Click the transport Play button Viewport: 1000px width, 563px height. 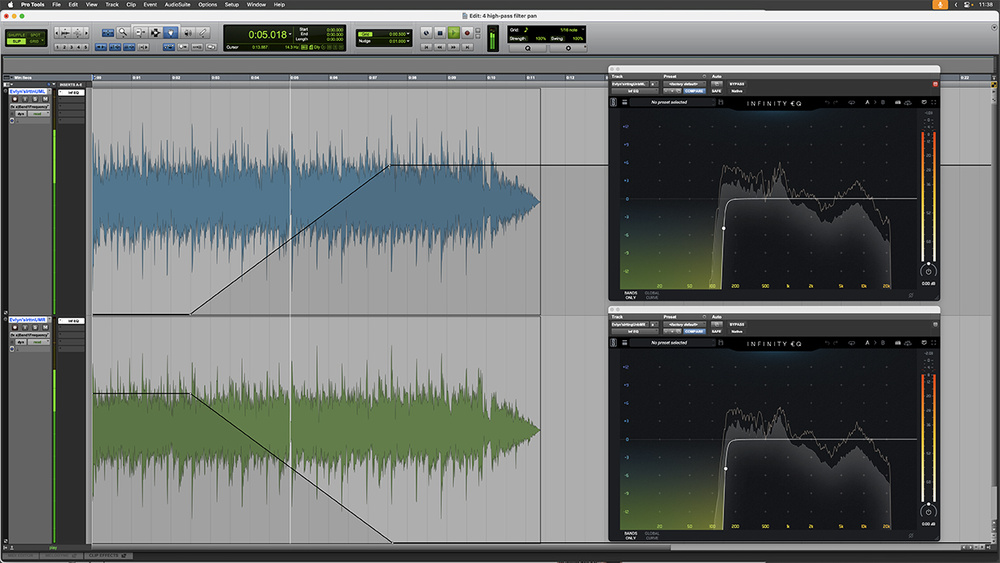click(453, 33)
